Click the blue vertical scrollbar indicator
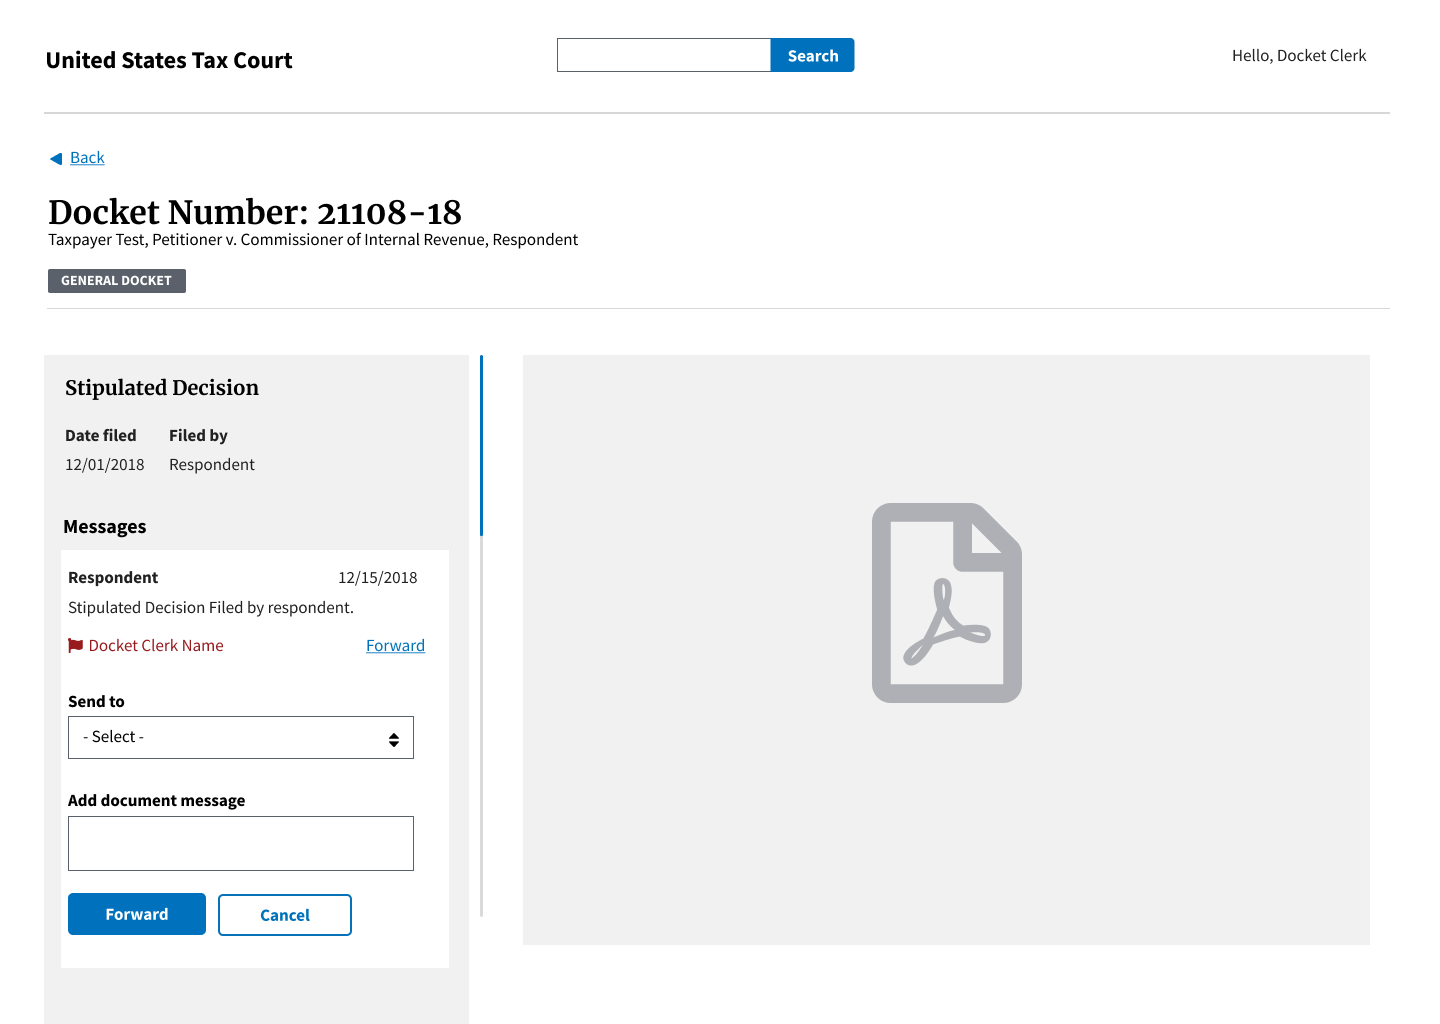Screen dimensions: 1440x1024 point(481,445)
